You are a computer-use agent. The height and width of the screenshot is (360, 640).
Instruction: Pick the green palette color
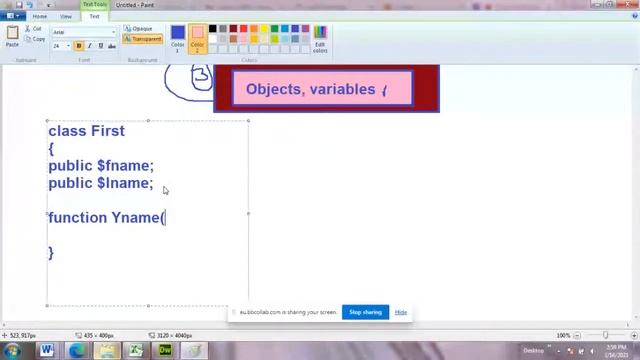[x=275, y=29]
